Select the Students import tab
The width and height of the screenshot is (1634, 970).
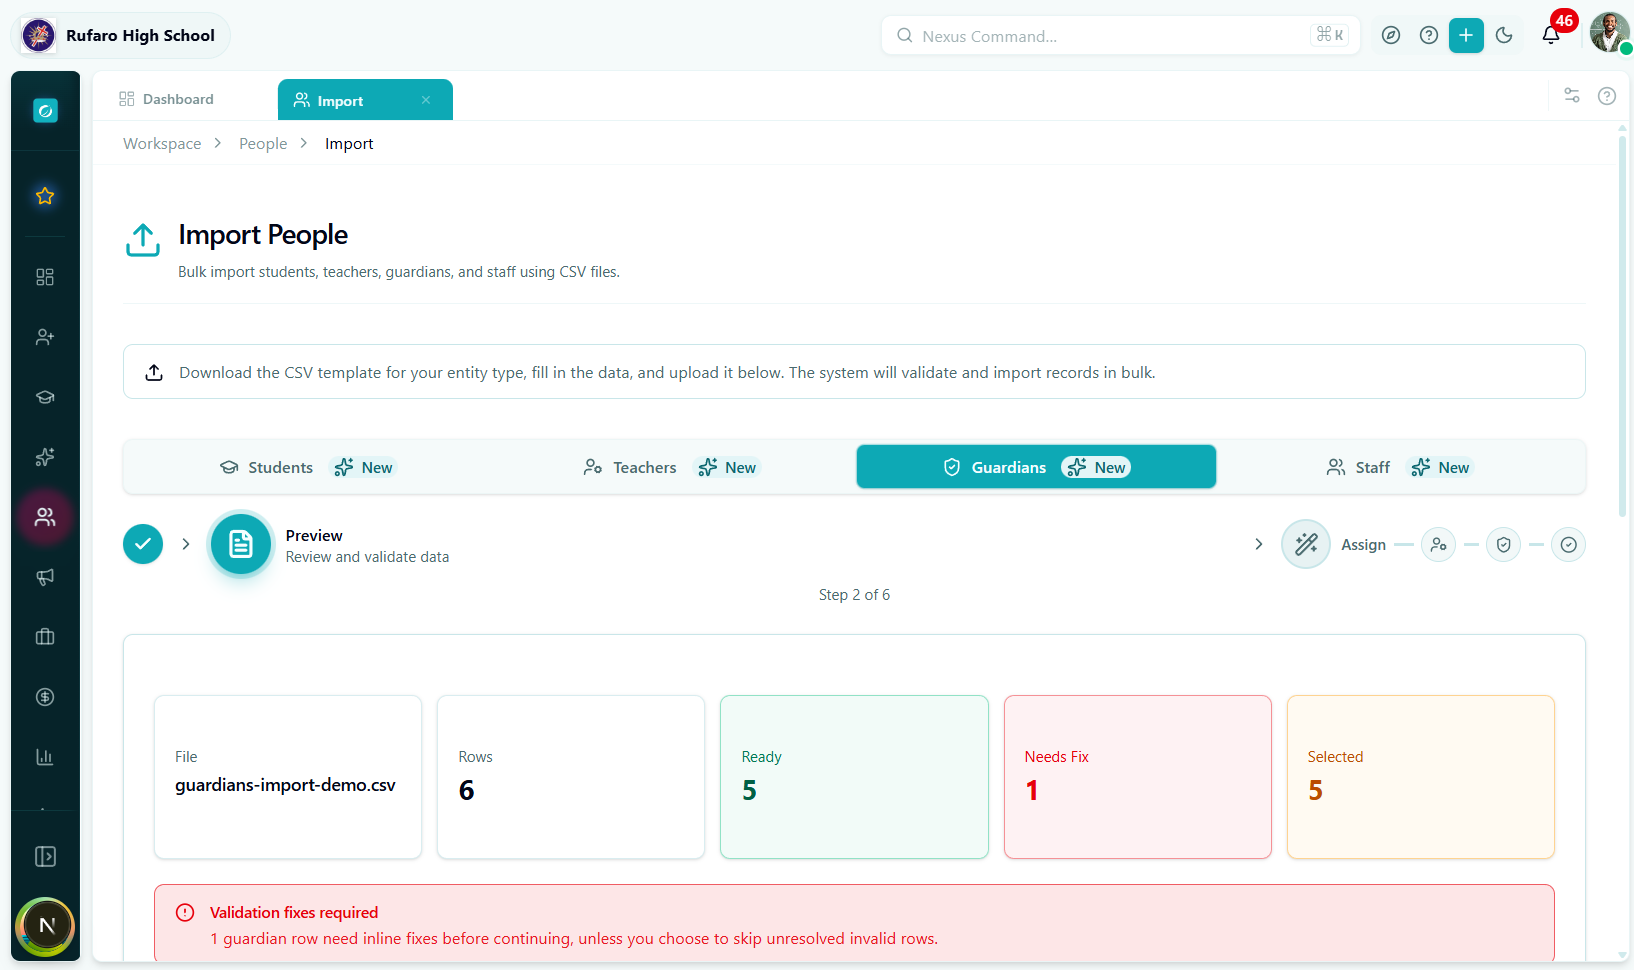(x=307, y=467)
